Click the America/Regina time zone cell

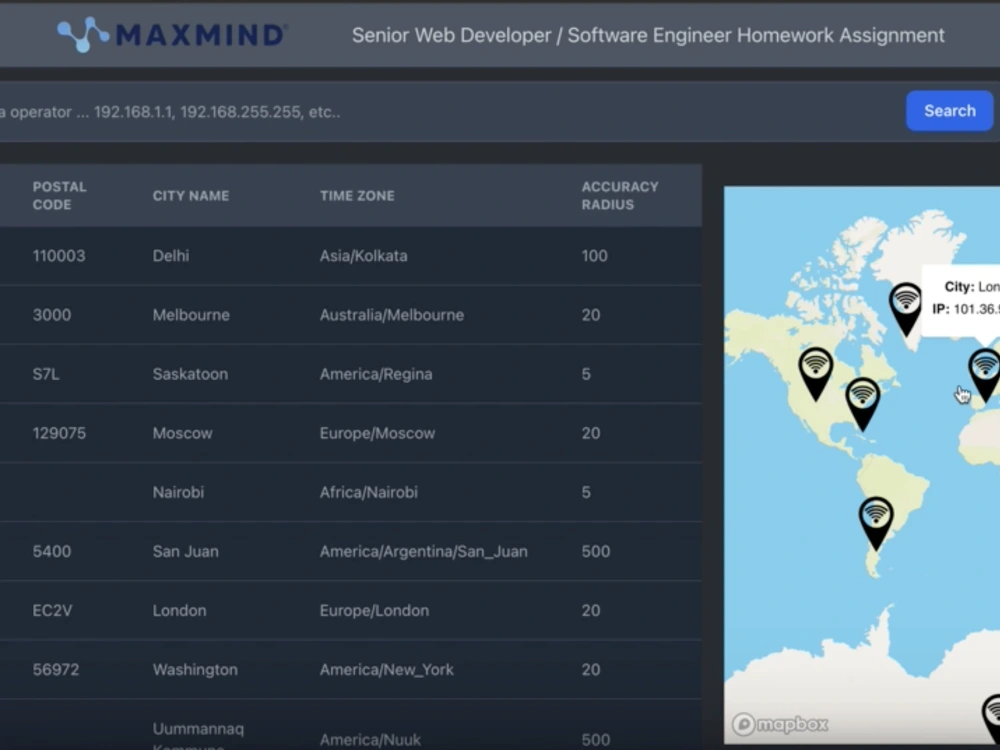pos(376,374)
